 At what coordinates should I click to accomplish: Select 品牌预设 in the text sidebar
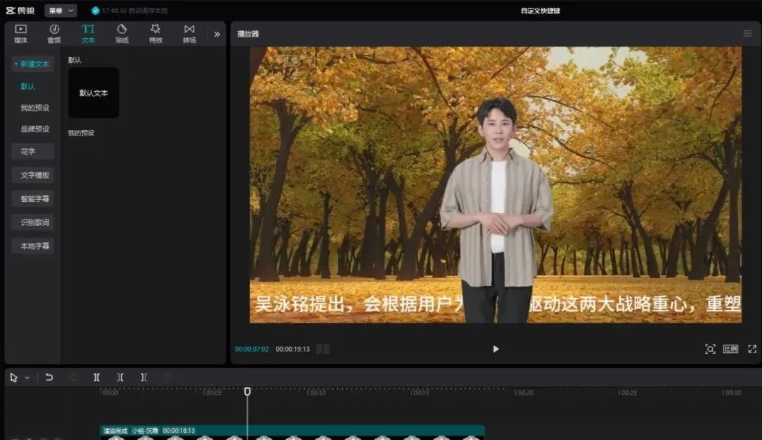pos(35,129)
